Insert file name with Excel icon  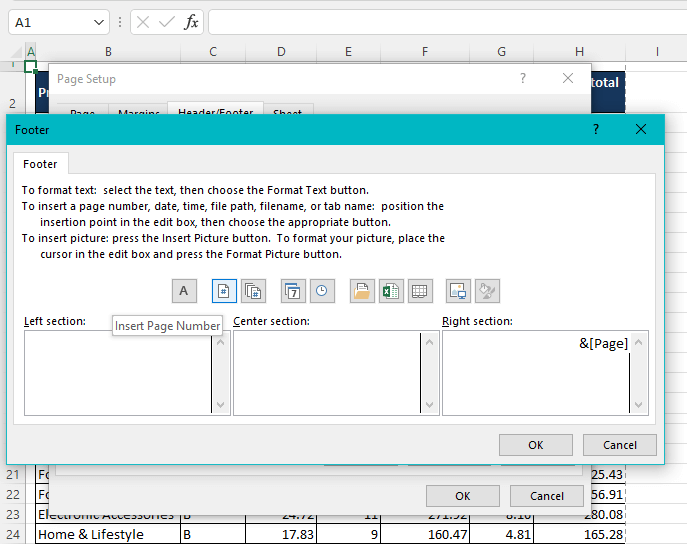point(390,291)
